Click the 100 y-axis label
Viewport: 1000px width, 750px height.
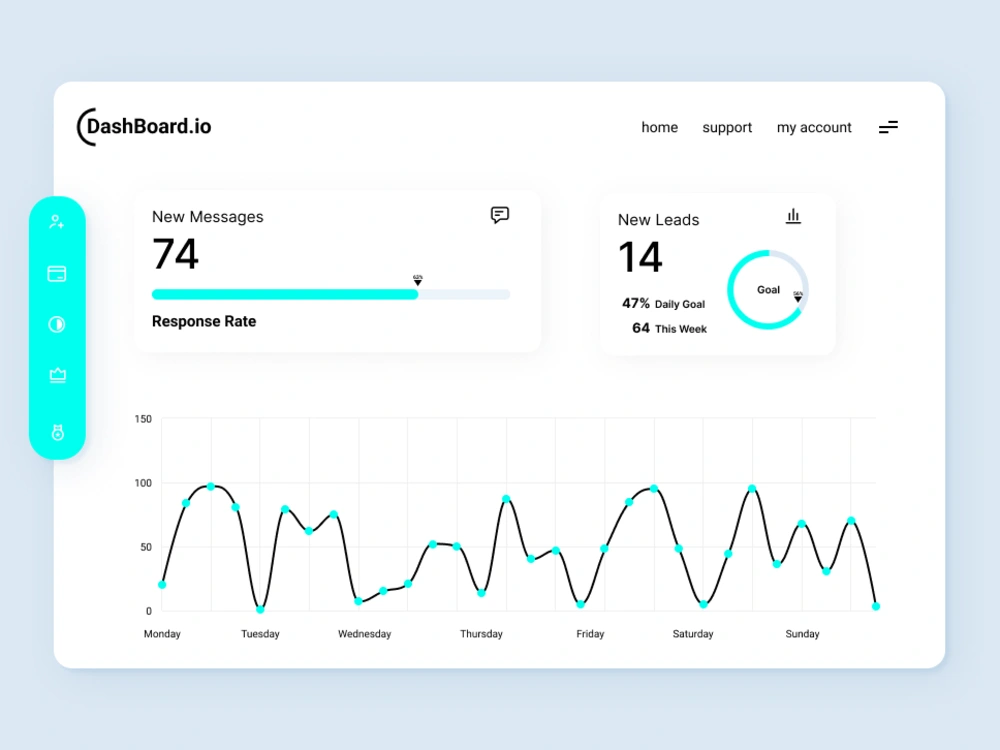[x=143, y=483]
